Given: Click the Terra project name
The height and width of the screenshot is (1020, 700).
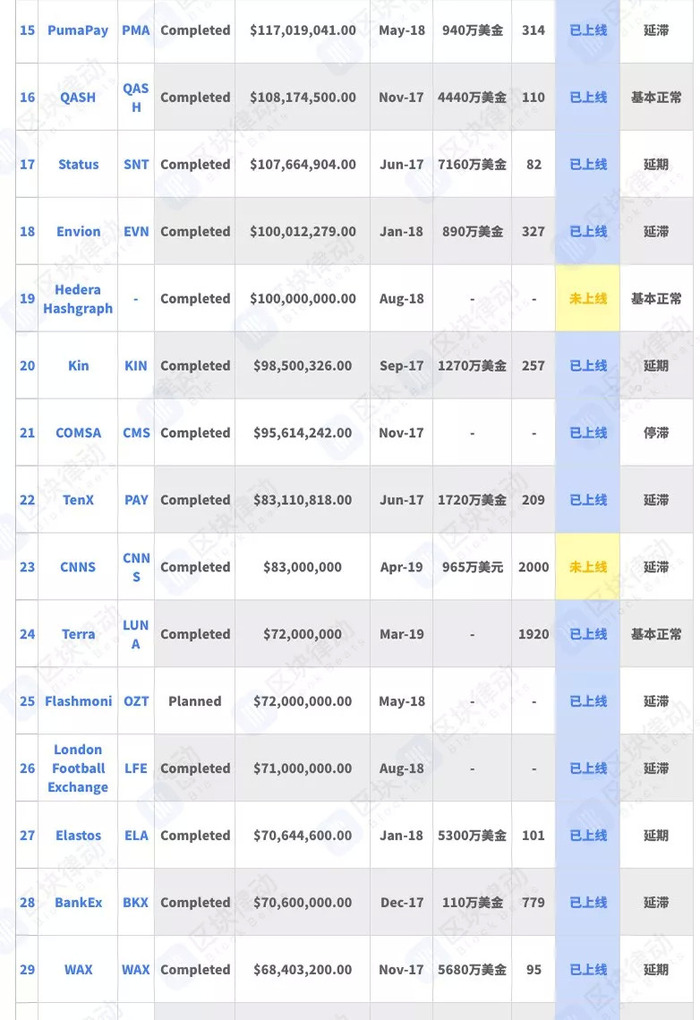Looking at the screenshot, I should [x=78, y=634].
